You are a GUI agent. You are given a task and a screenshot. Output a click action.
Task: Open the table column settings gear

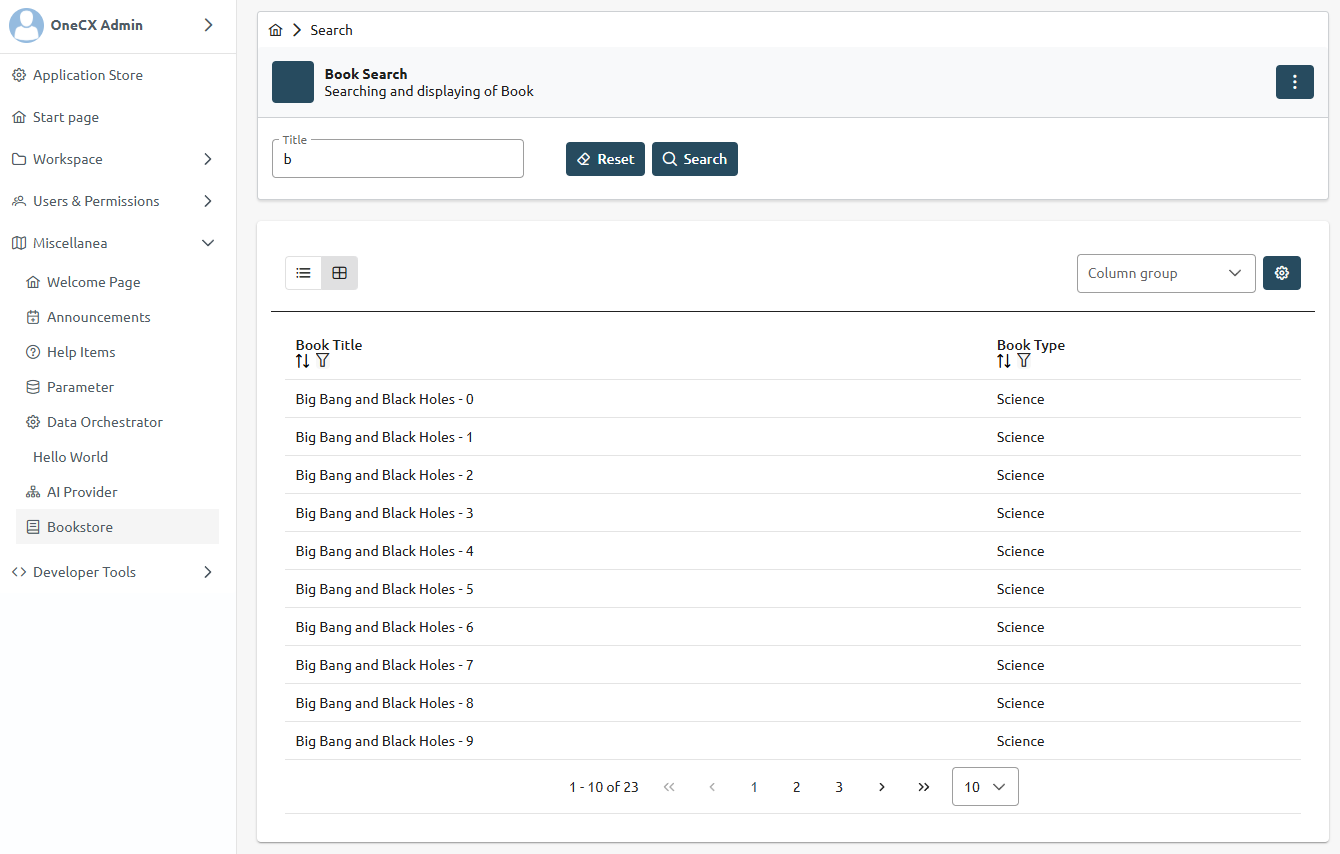tap(1282, 272)
